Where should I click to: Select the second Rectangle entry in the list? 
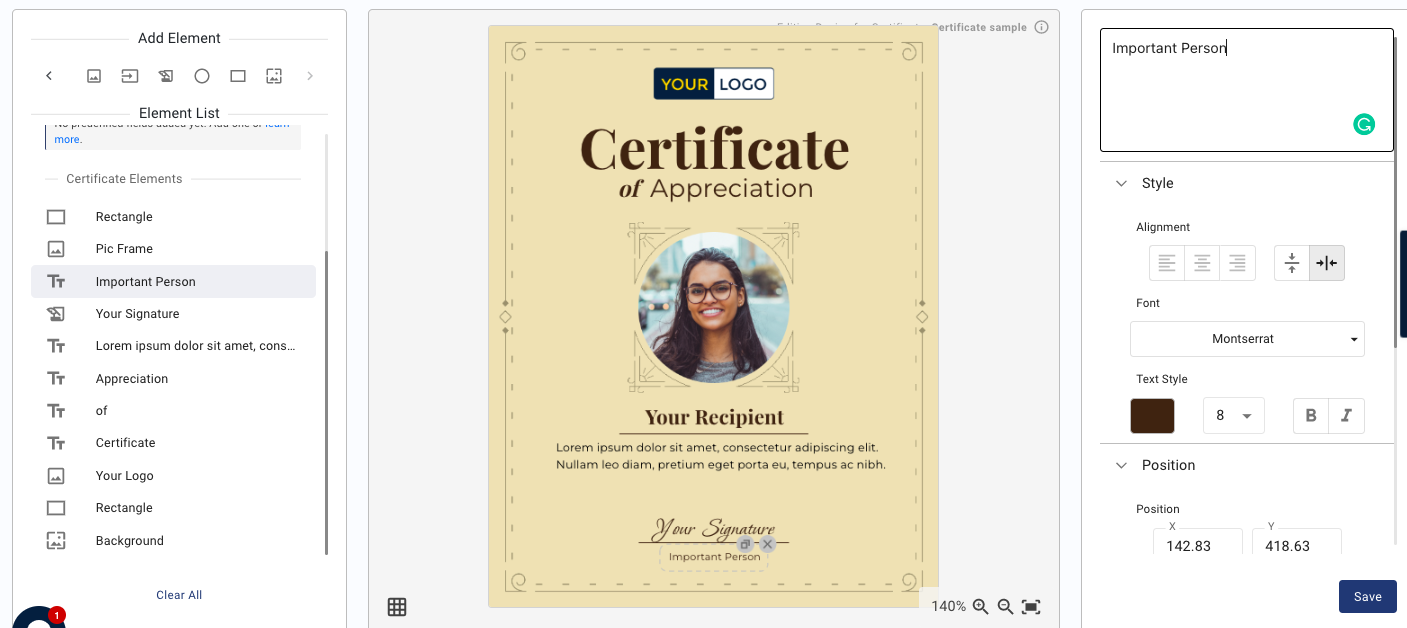tap(173, 508)
